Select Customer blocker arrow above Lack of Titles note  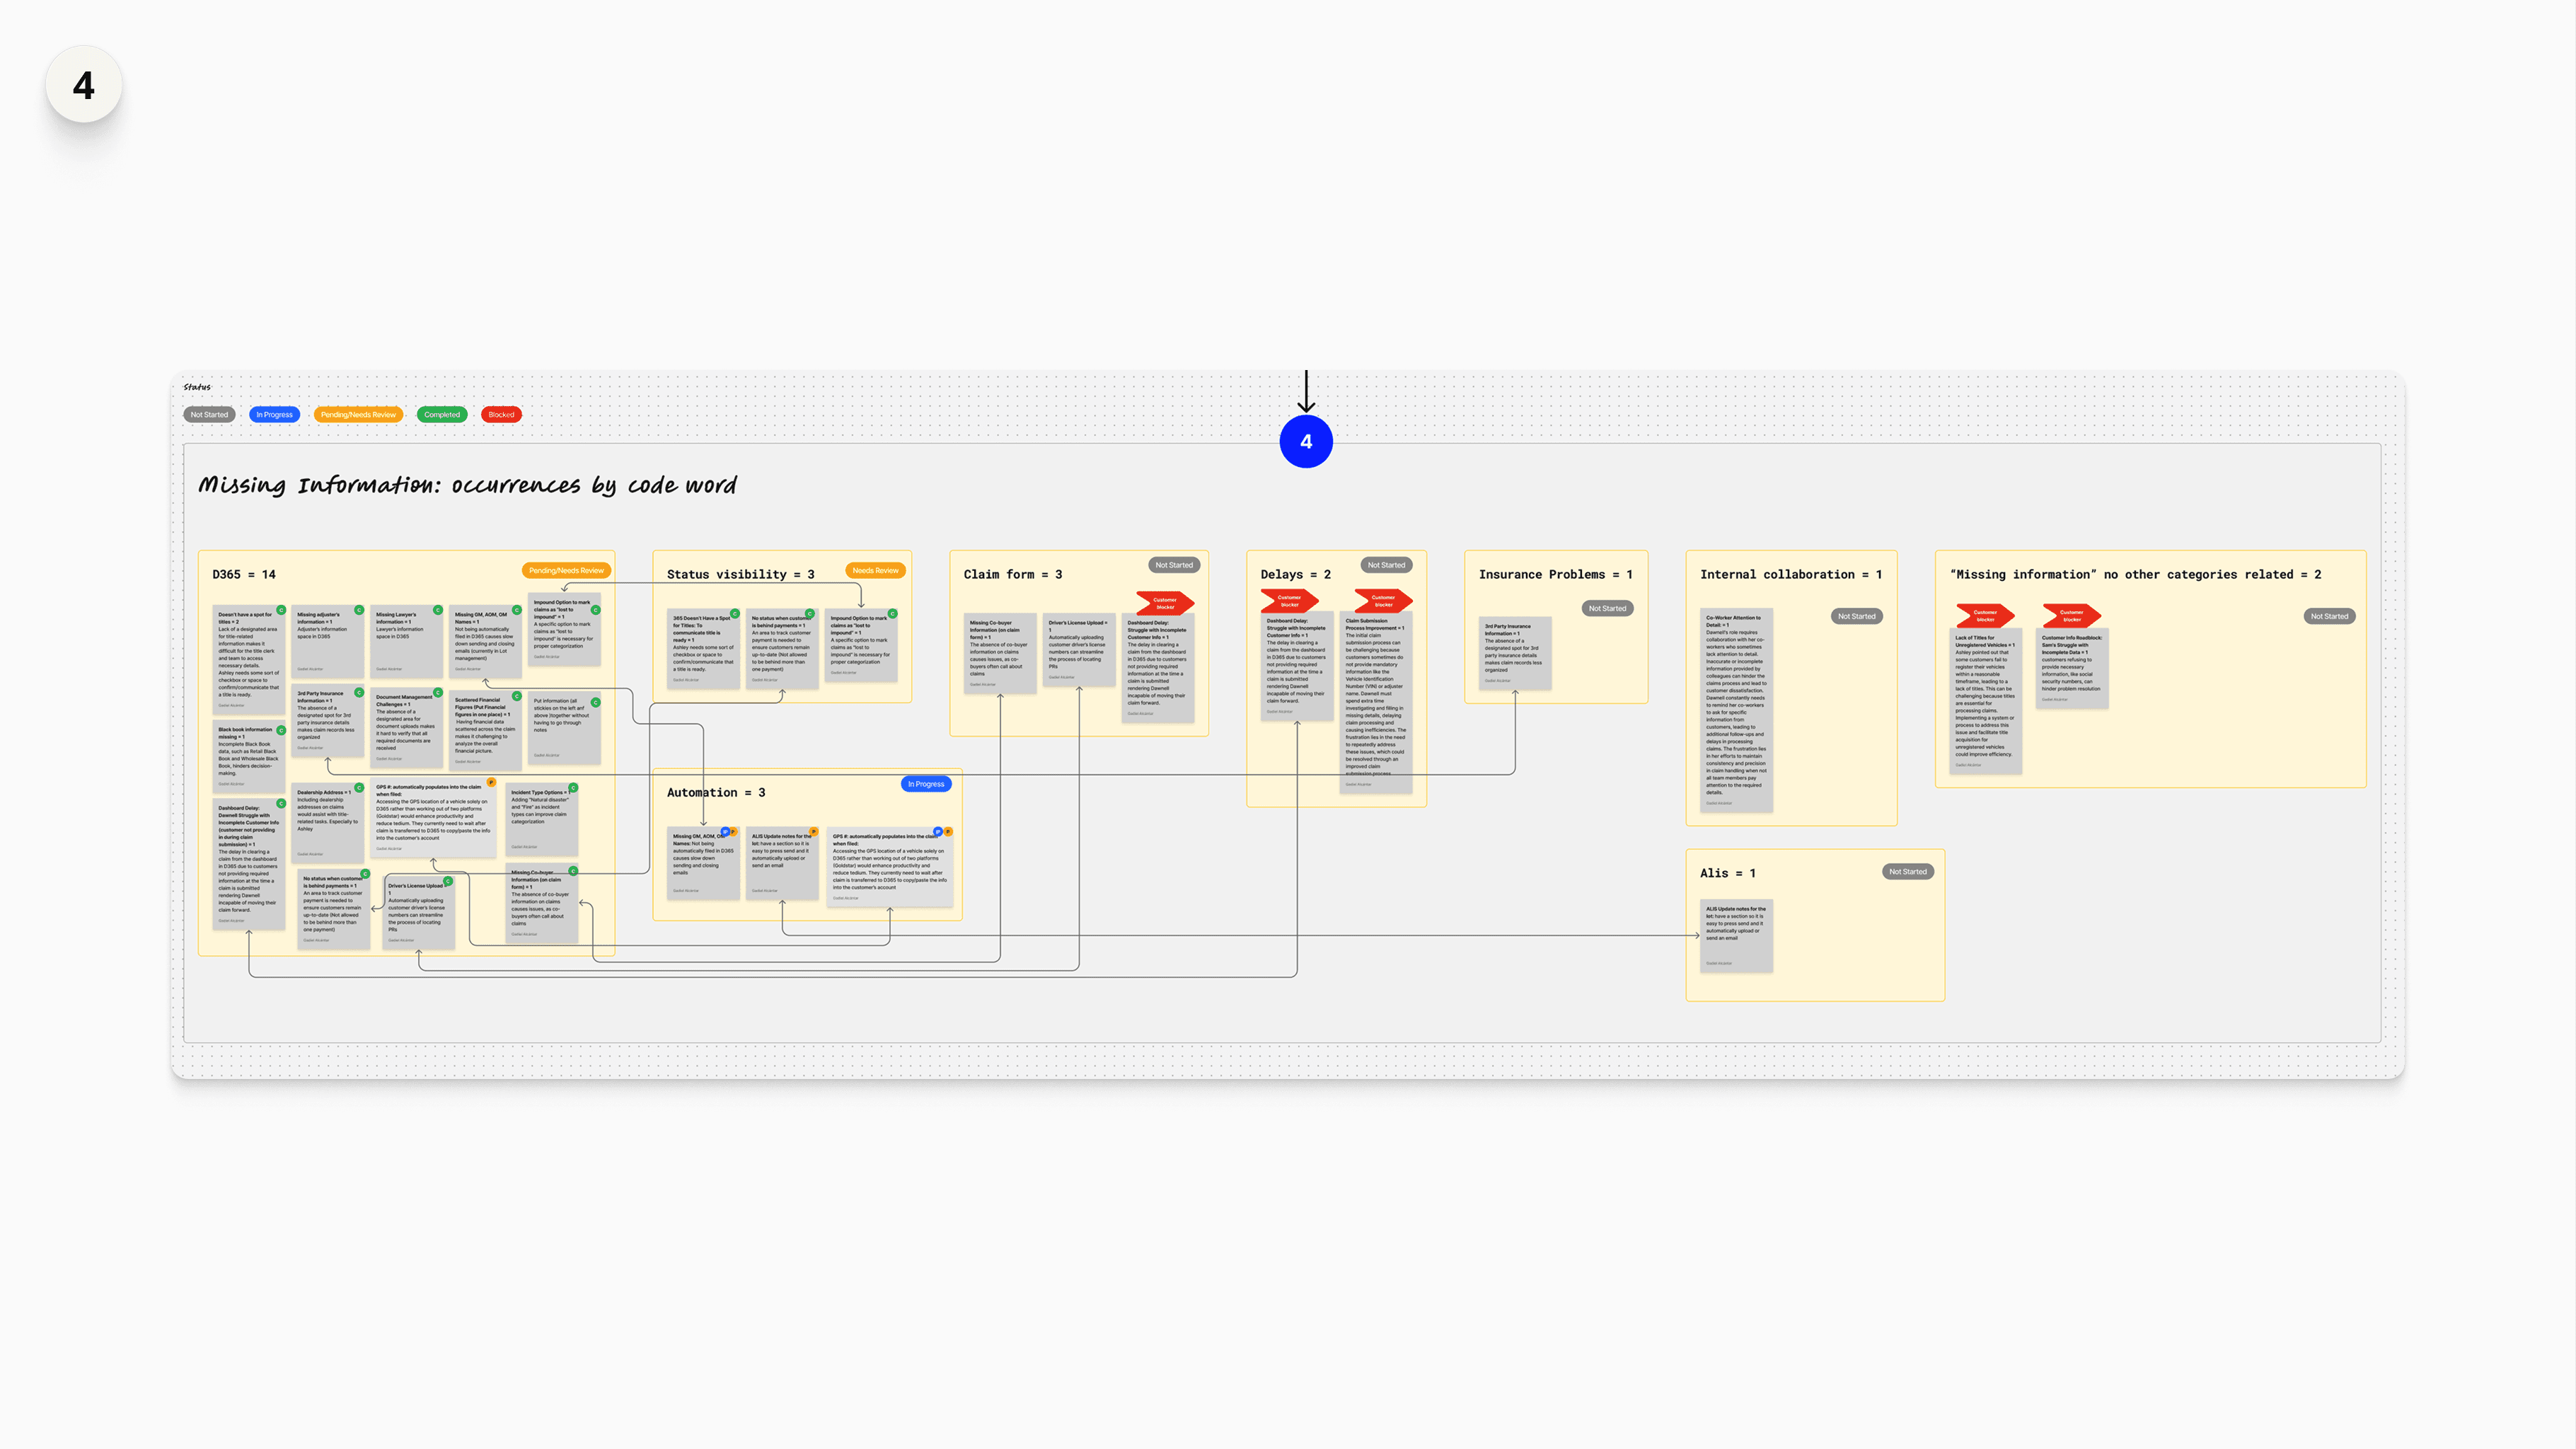pos(1985,616)
